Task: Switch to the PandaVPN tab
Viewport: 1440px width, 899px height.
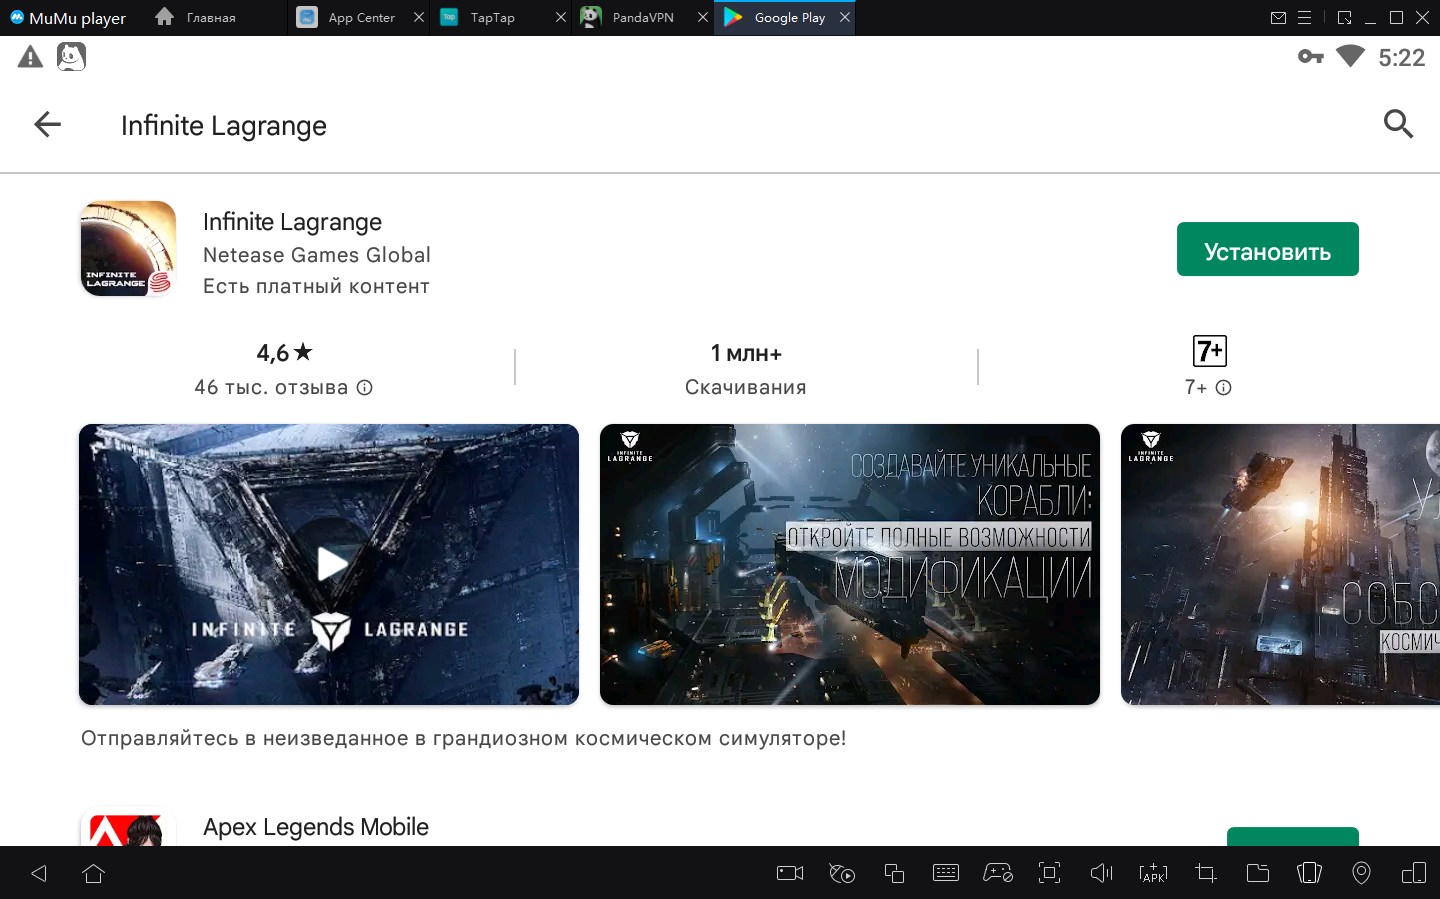Action: 642,18
